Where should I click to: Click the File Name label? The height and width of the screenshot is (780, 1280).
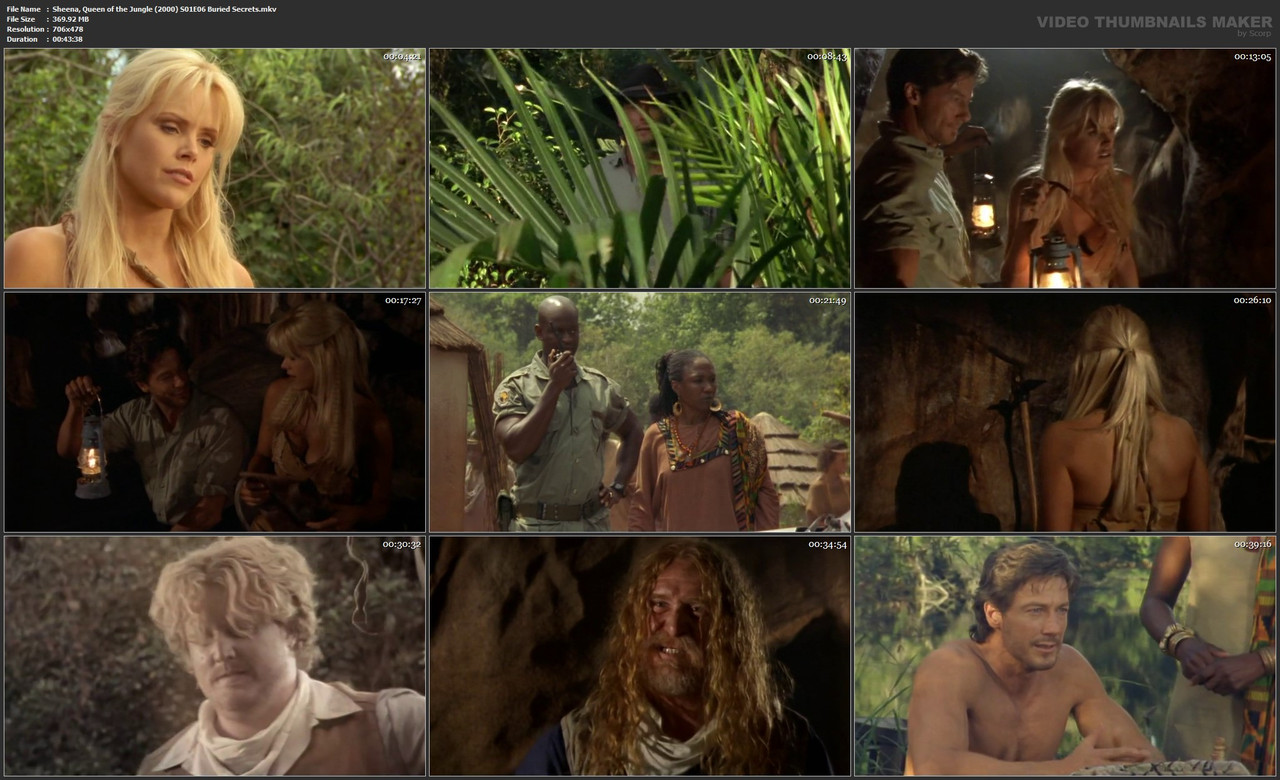pyautogui.click(x=22, y=8)
